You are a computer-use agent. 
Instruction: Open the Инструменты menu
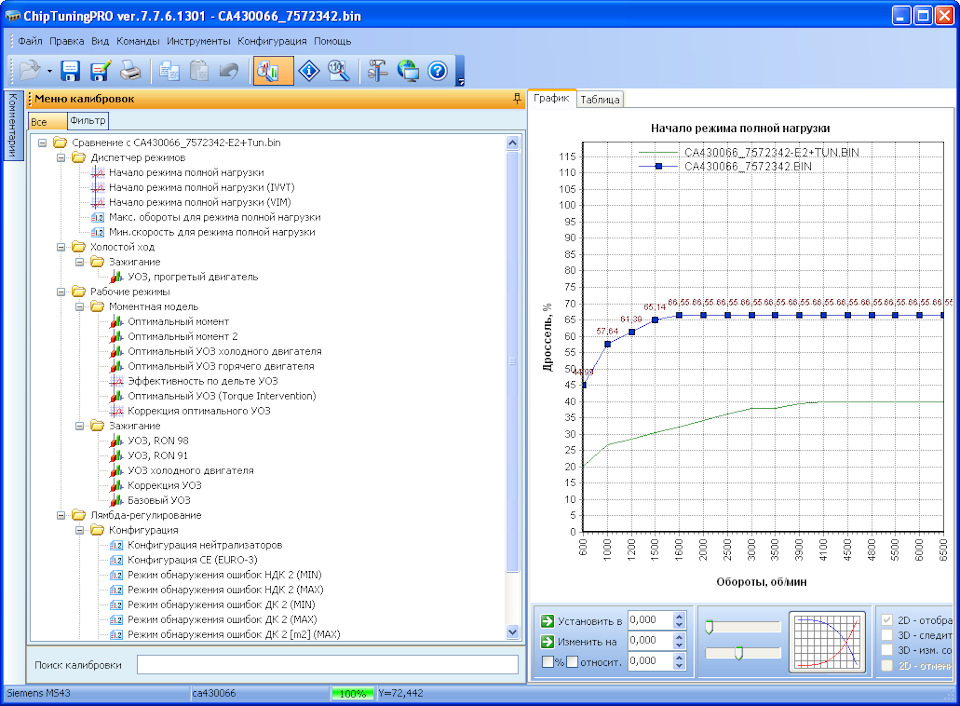[198, 41]
